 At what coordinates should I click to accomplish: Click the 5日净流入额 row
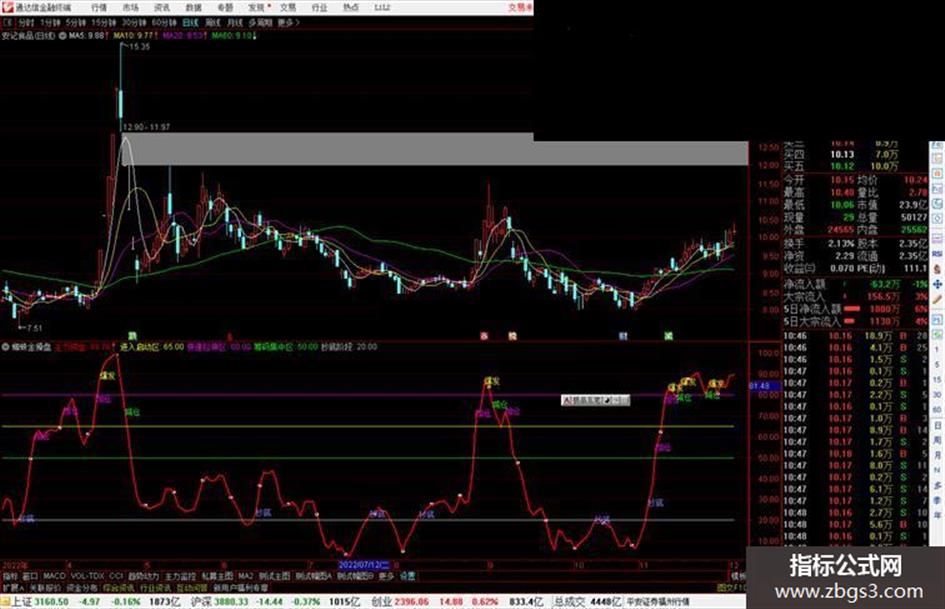coord(856,309)
